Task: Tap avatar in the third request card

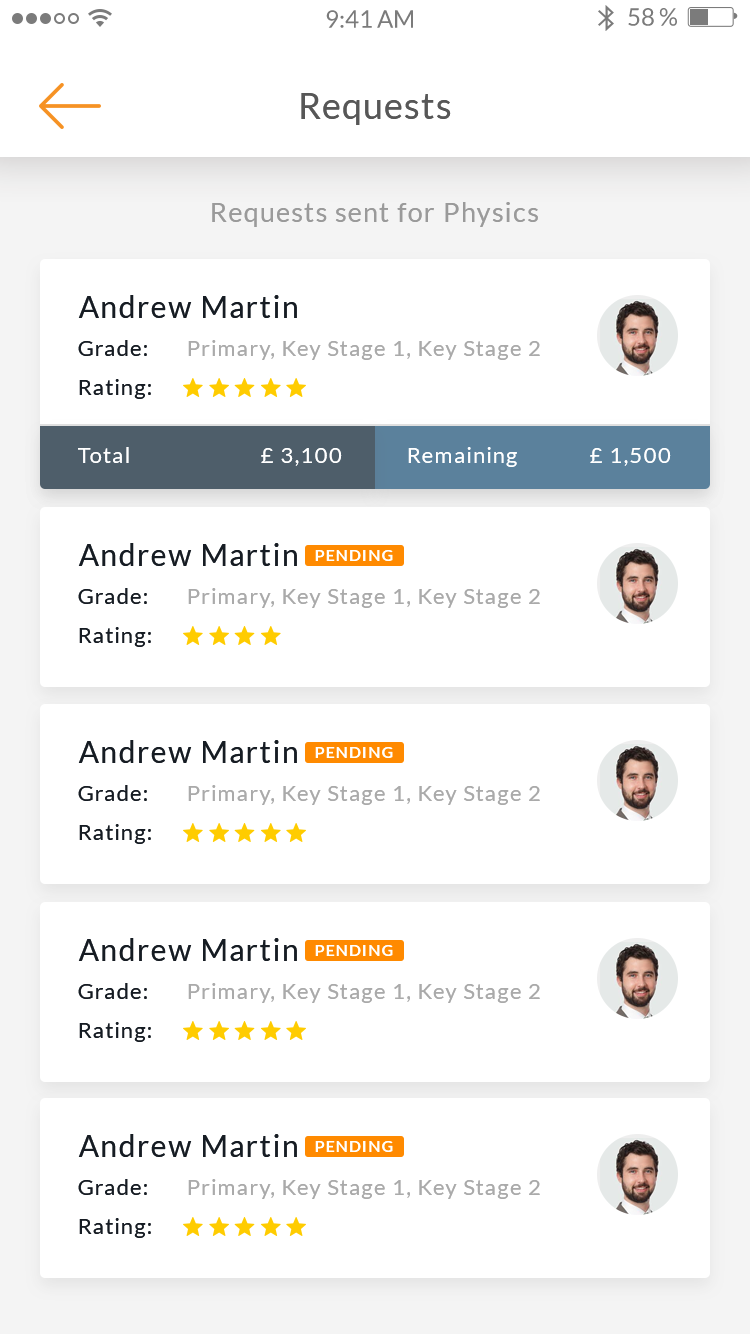Action: (x=637, y=780)
